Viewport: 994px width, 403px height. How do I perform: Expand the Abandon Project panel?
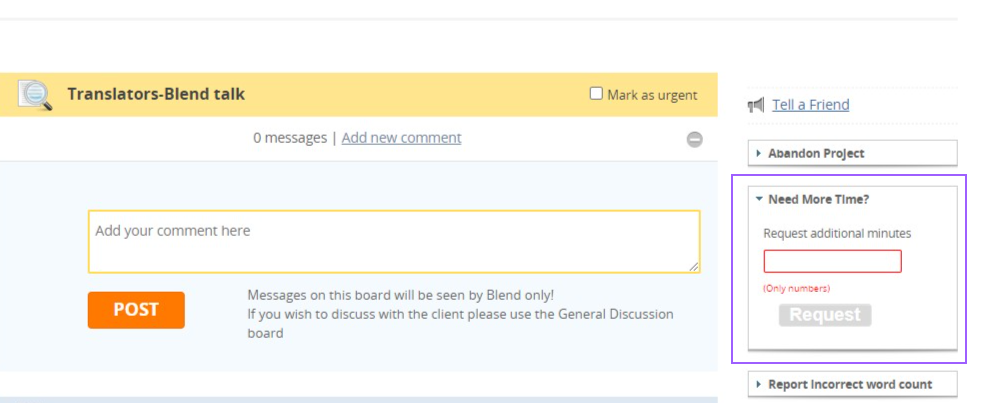coord(816,153)
